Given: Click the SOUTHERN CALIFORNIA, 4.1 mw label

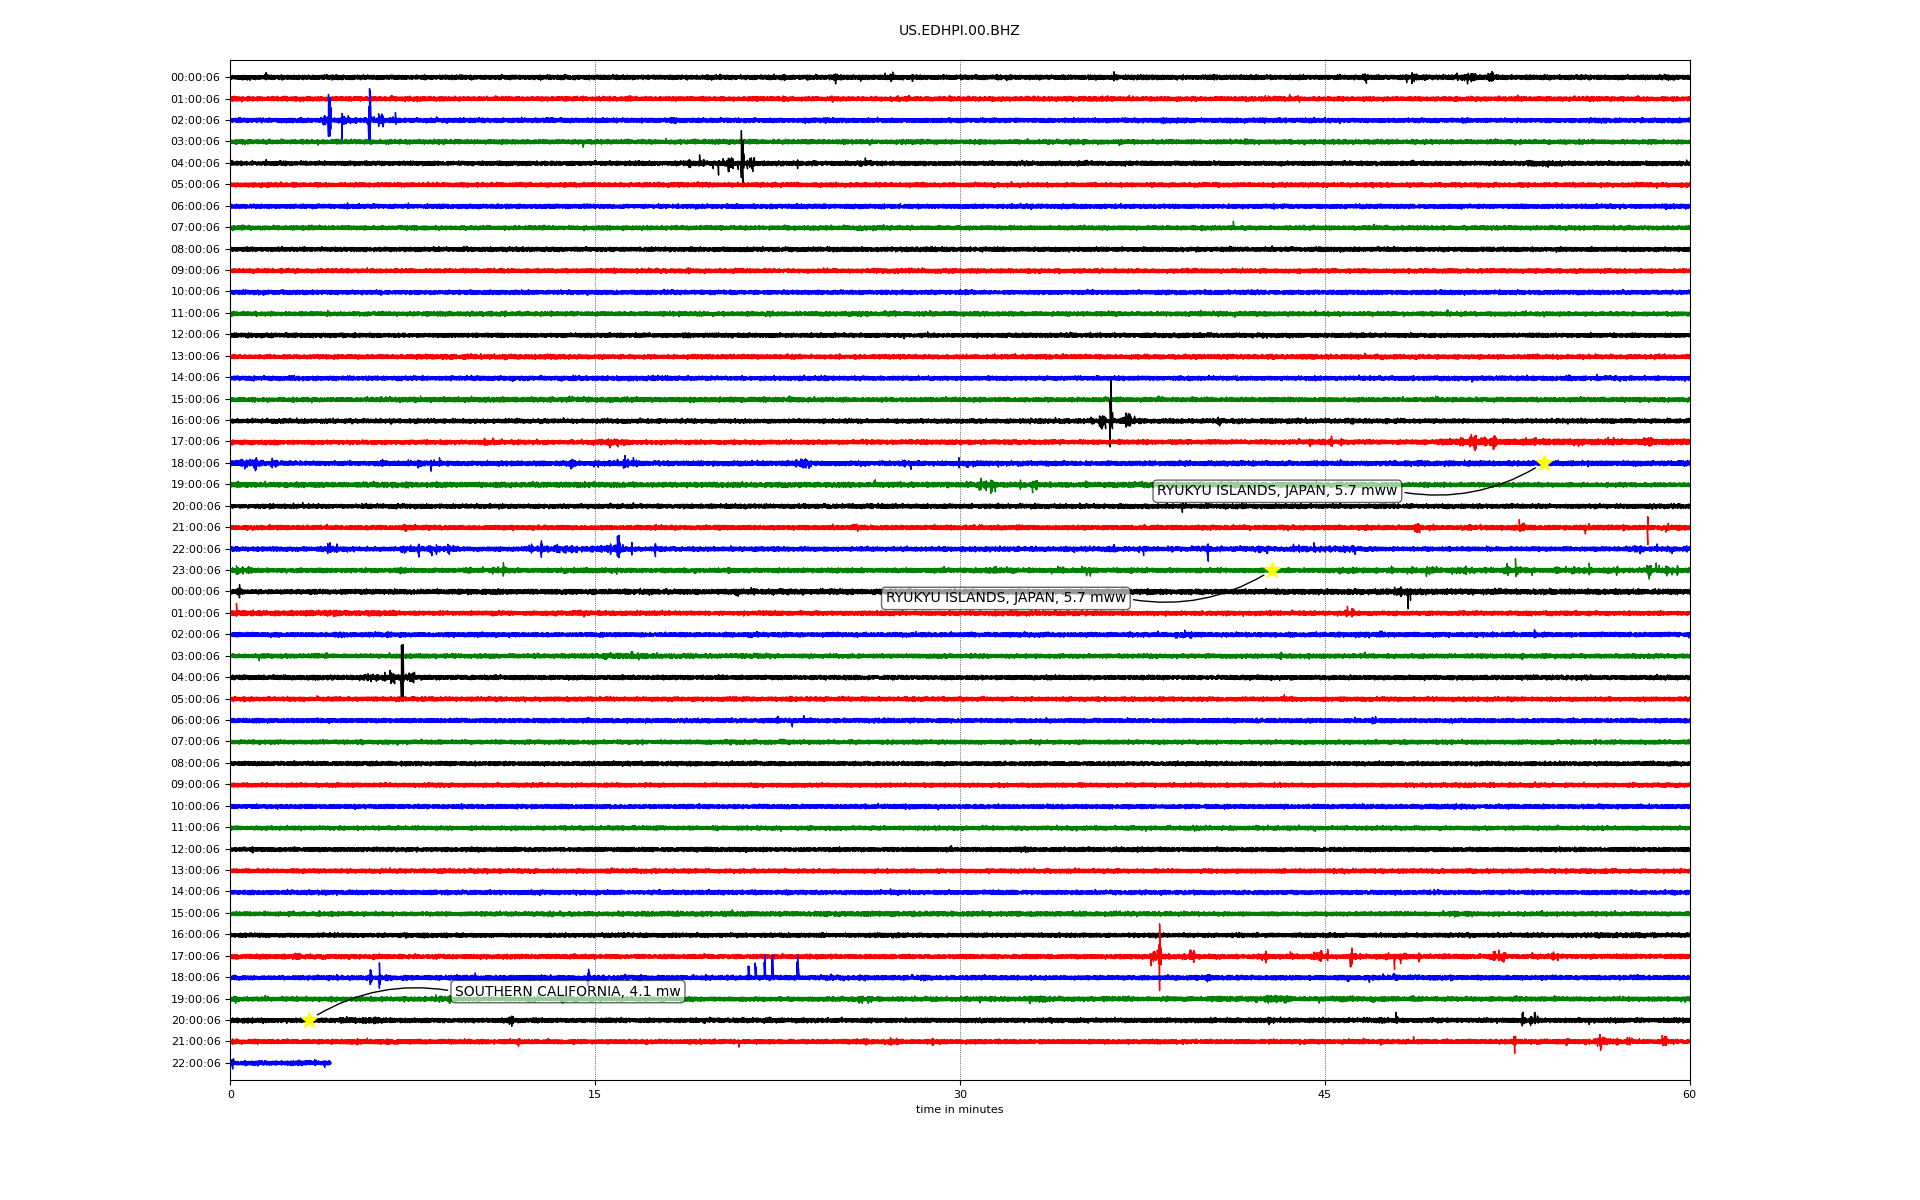Looking at the screenshot, I should click(567, 992).
